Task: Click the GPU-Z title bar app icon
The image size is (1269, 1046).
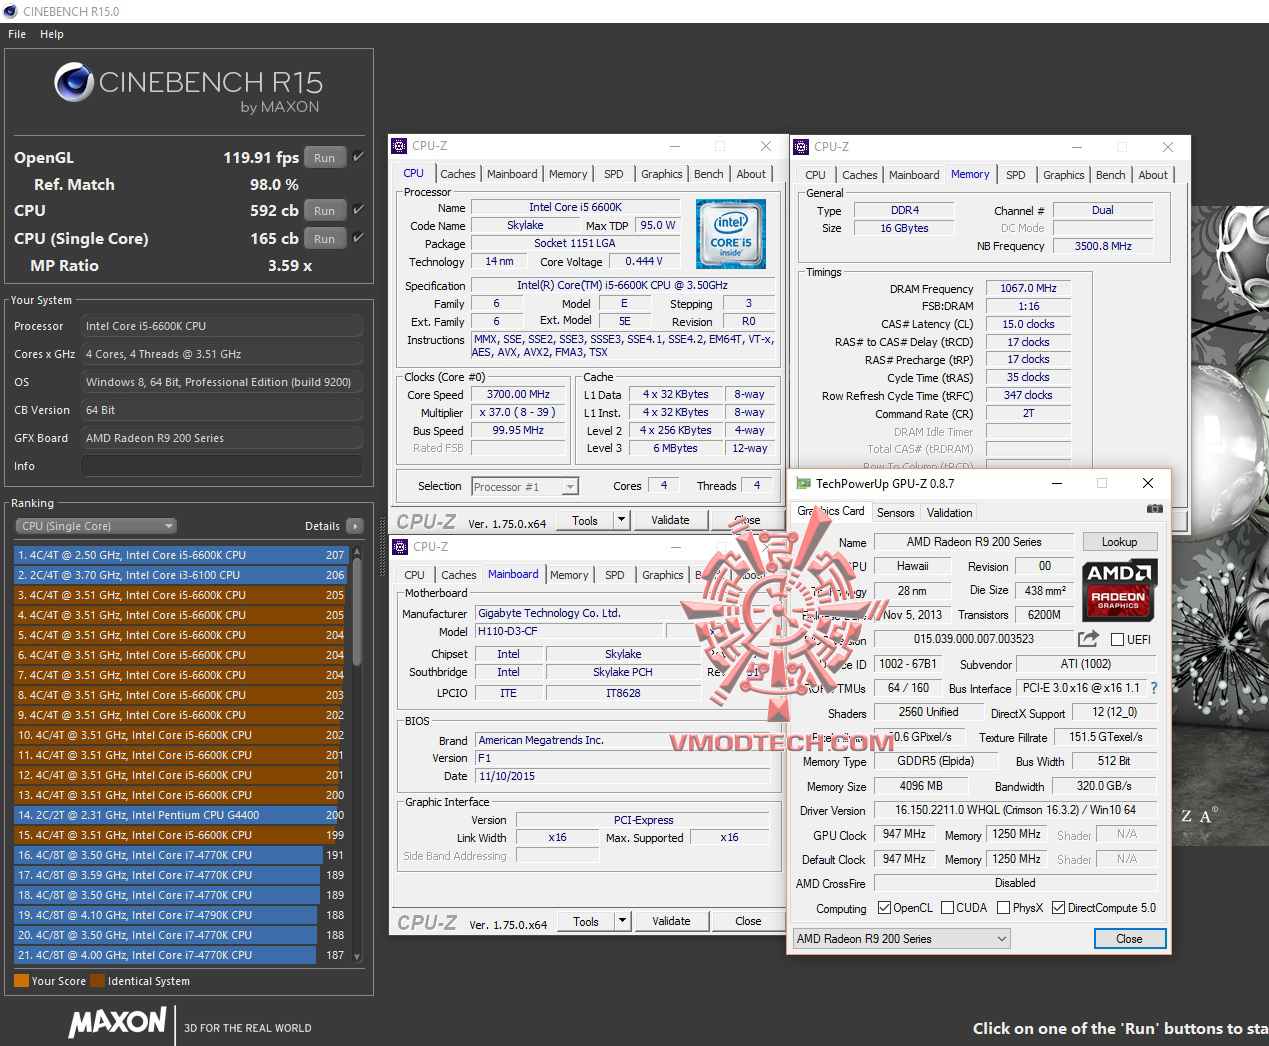Action: (x=803, y=484)
